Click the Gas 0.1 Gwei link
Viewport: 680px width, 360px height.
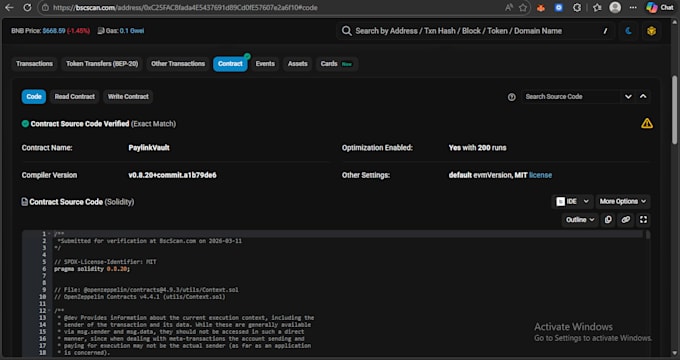pos(132,31)
